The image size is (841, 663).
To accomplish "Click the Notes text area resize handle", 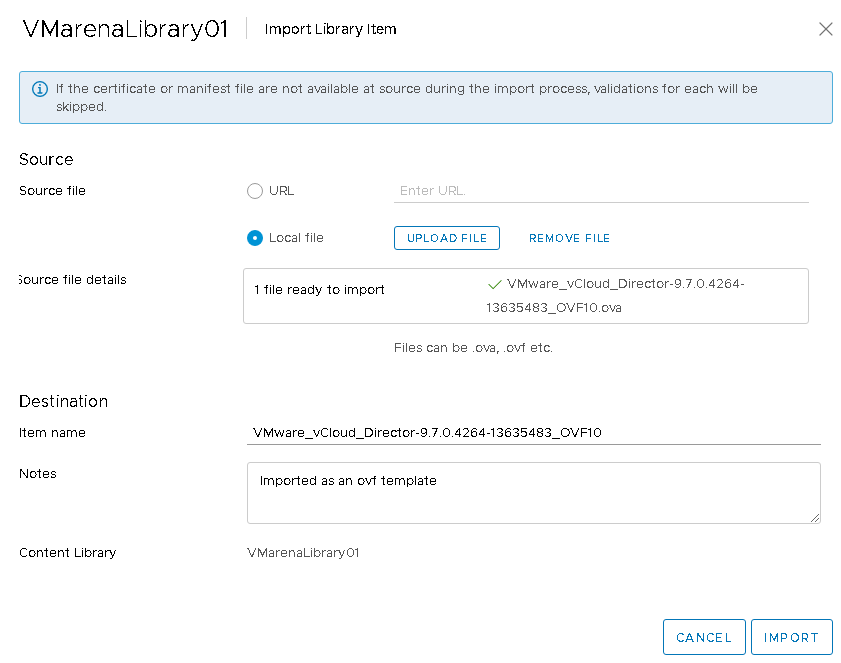I will (815, 518).
